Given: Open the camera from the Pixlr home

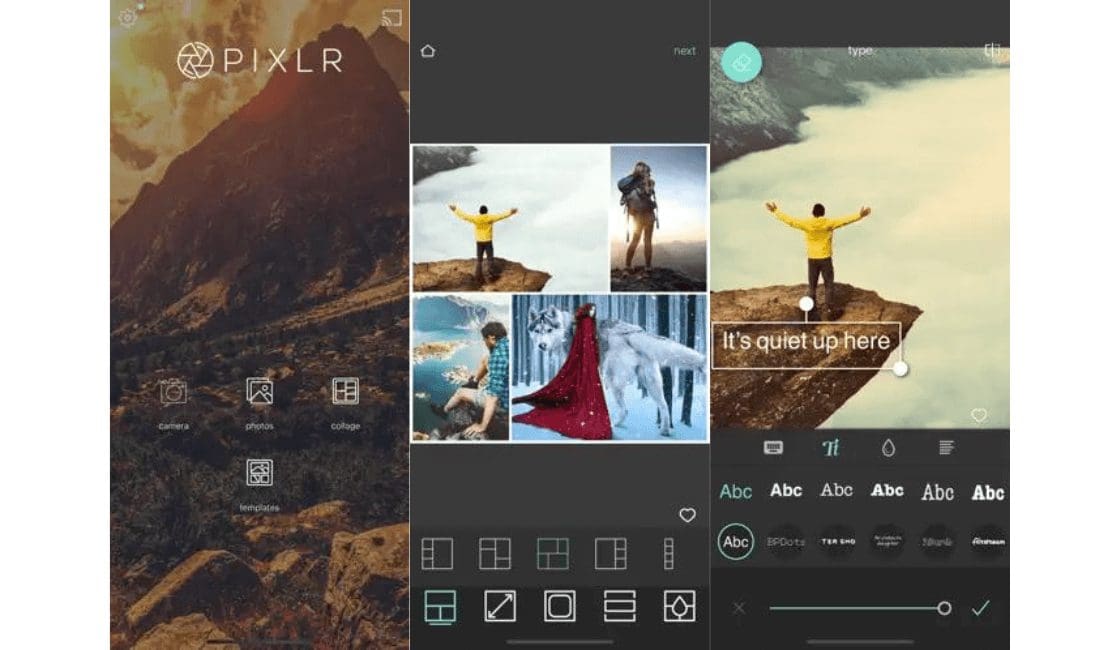Looking at the screenshot, I should click(174, 393).
